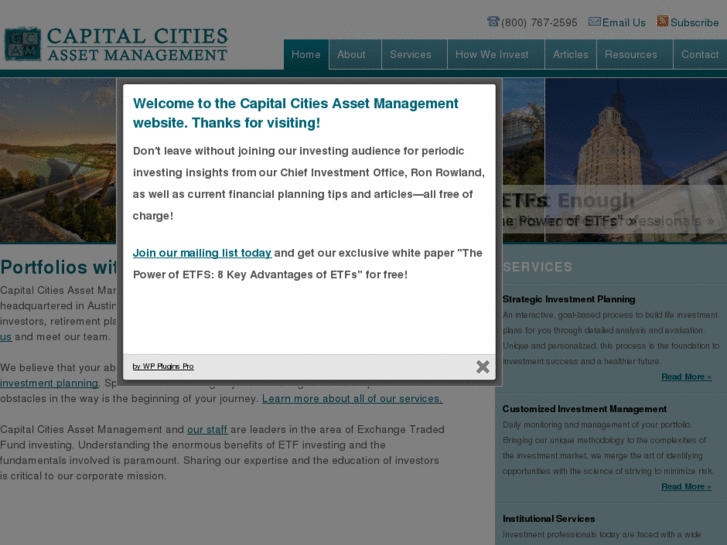
Task: Open the Resources menu
Action: click(x=635, y=54)
